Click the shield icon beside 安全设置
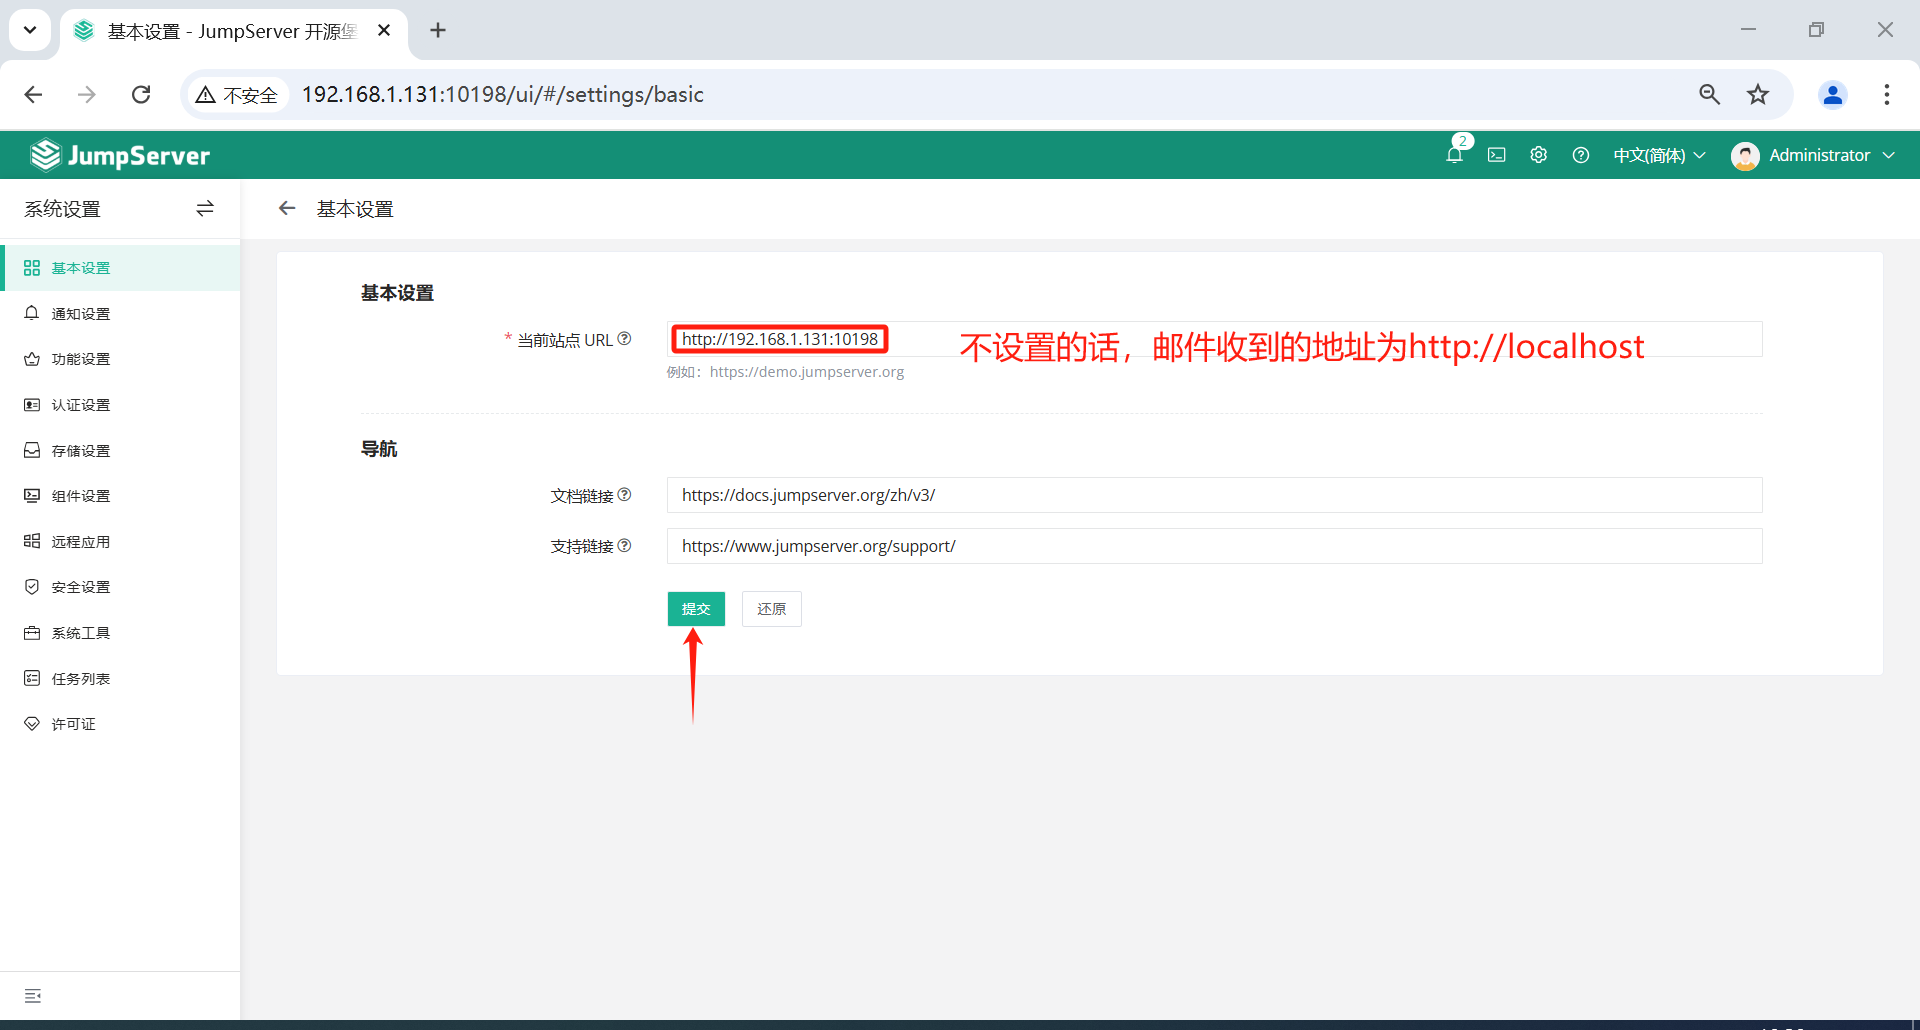 [x=32, y=587]
